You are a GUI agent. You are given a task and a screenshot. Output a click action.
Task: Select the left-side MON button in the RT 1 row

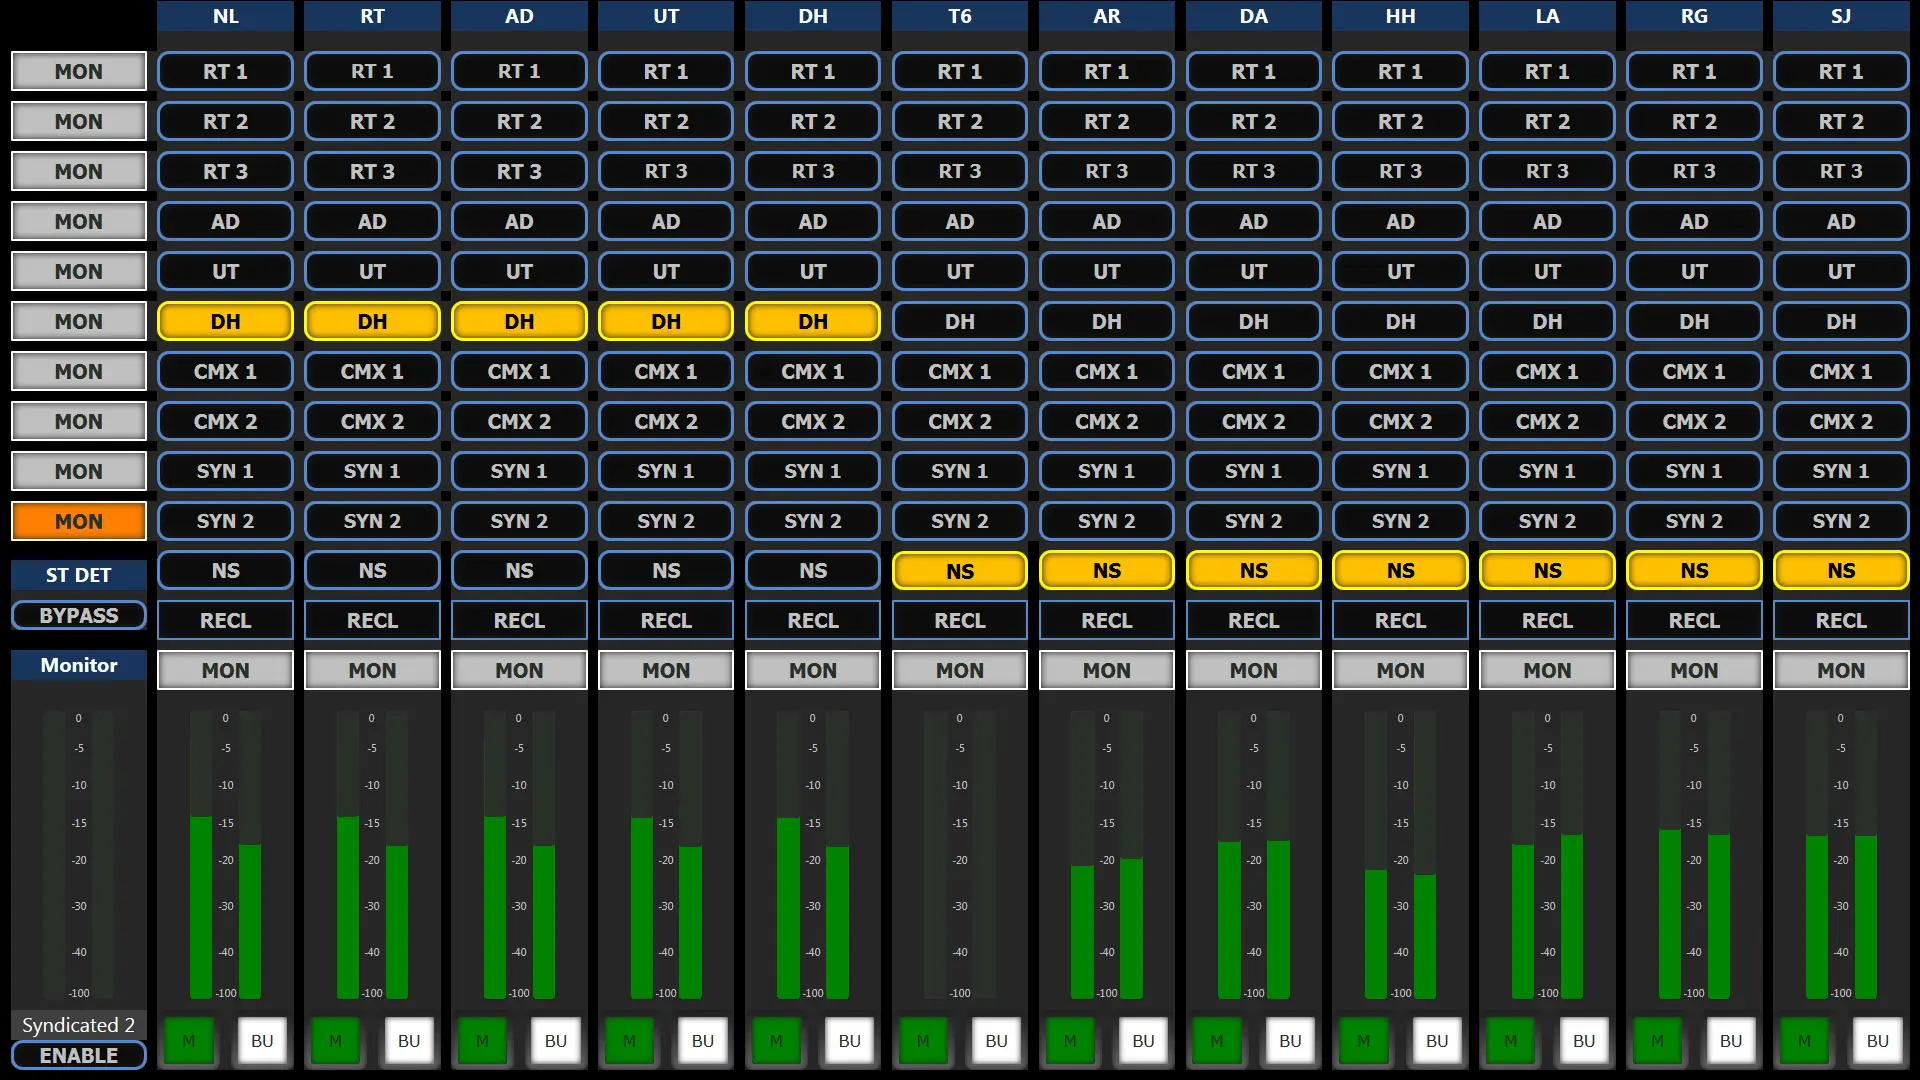point(79,71)
